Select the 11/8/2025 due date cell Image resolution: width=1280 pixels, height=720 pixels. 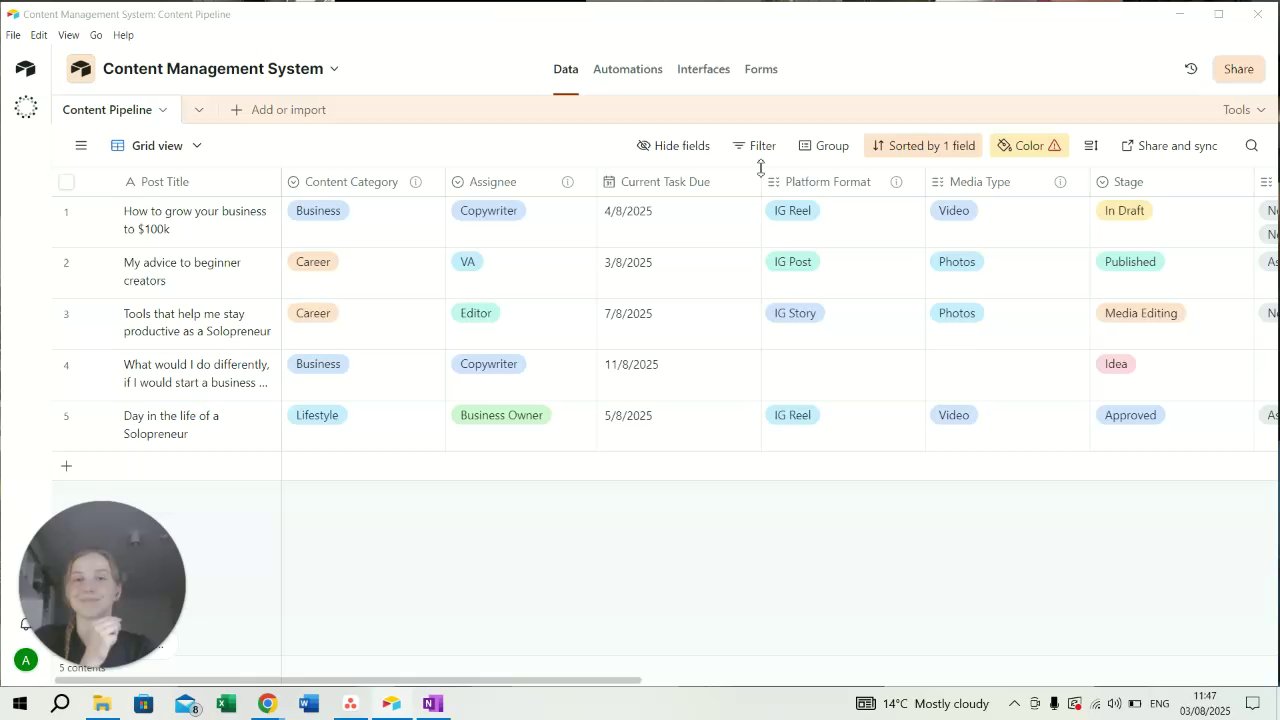coord(679,375)
